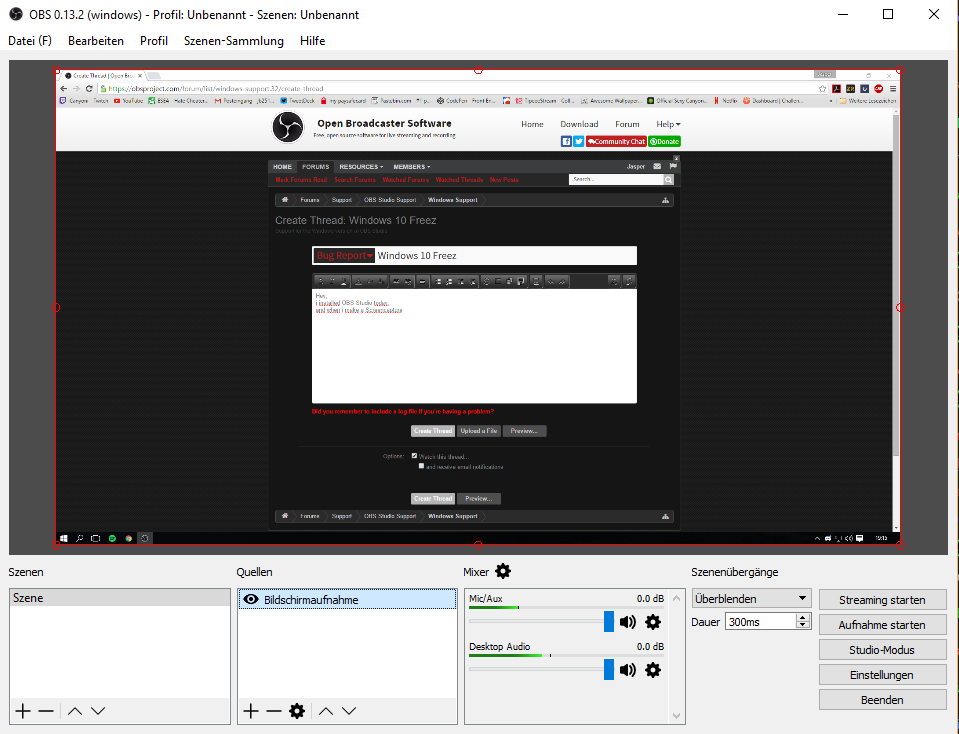
Task: Open Mic/Aux audio settings gear
Action: pyautogui.click(x=653, y=622)
